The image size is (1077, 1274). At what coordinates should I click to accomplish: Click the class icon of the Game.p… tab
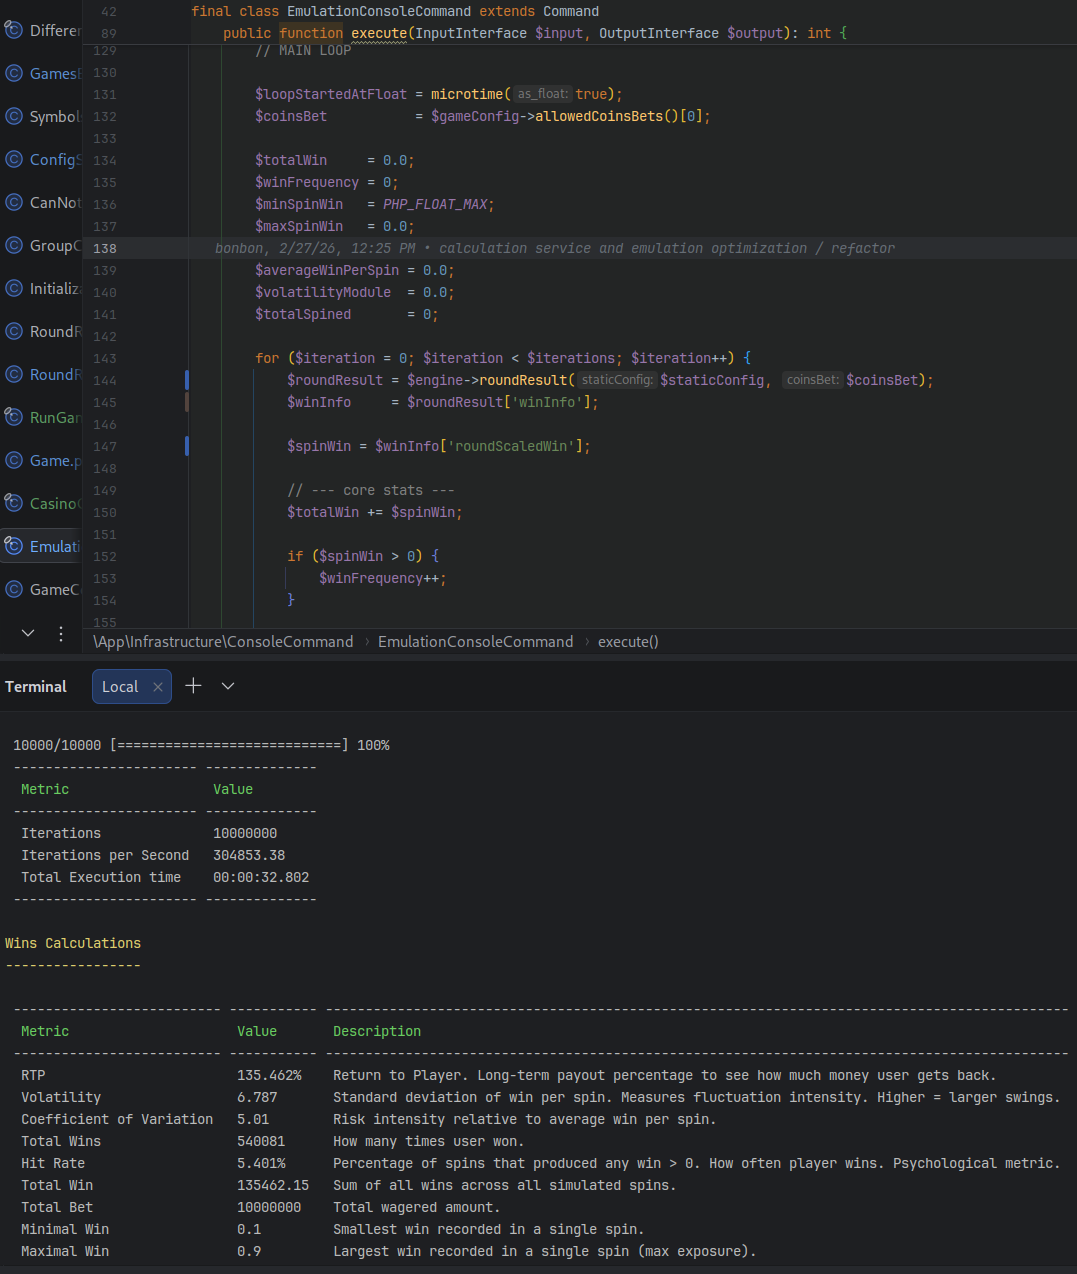pos(14,460)
